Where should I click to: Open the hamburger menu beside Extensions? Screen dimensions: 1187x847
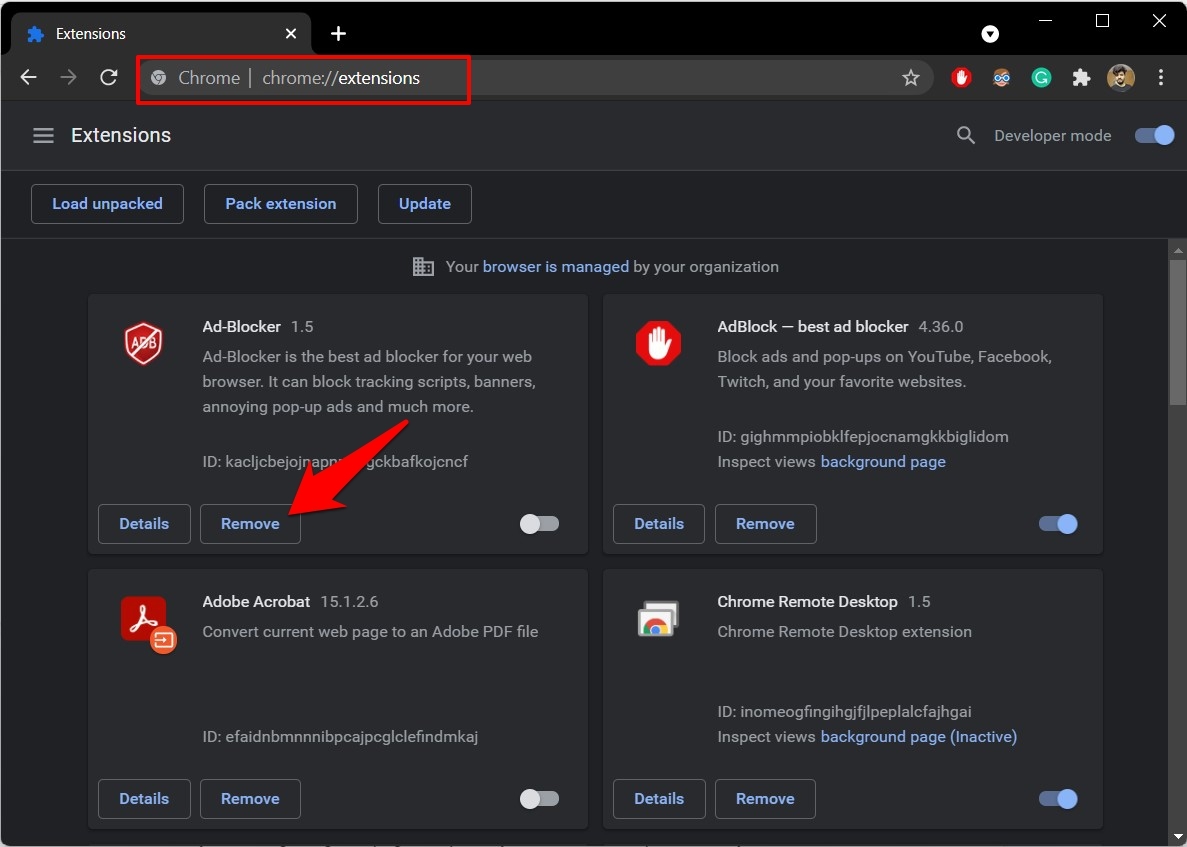click(43, 135)
